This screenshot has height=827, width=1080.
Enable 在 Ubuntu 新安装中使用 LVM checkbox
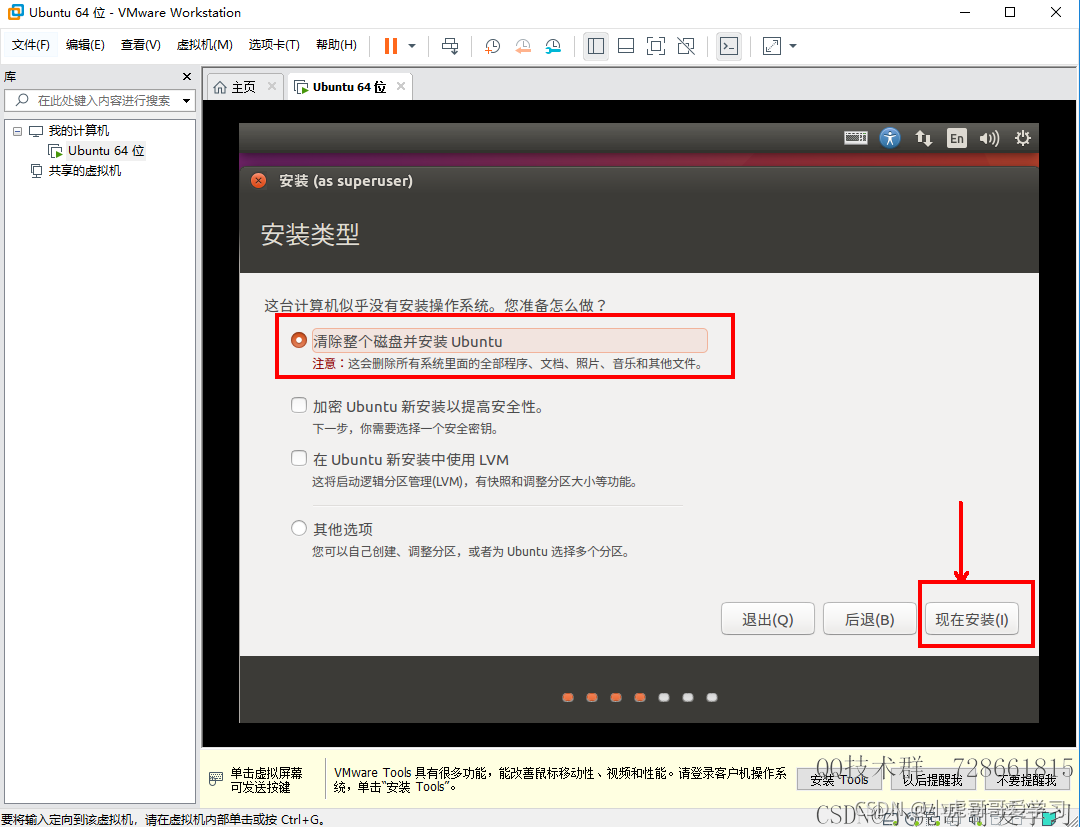[x=298, y=458]
